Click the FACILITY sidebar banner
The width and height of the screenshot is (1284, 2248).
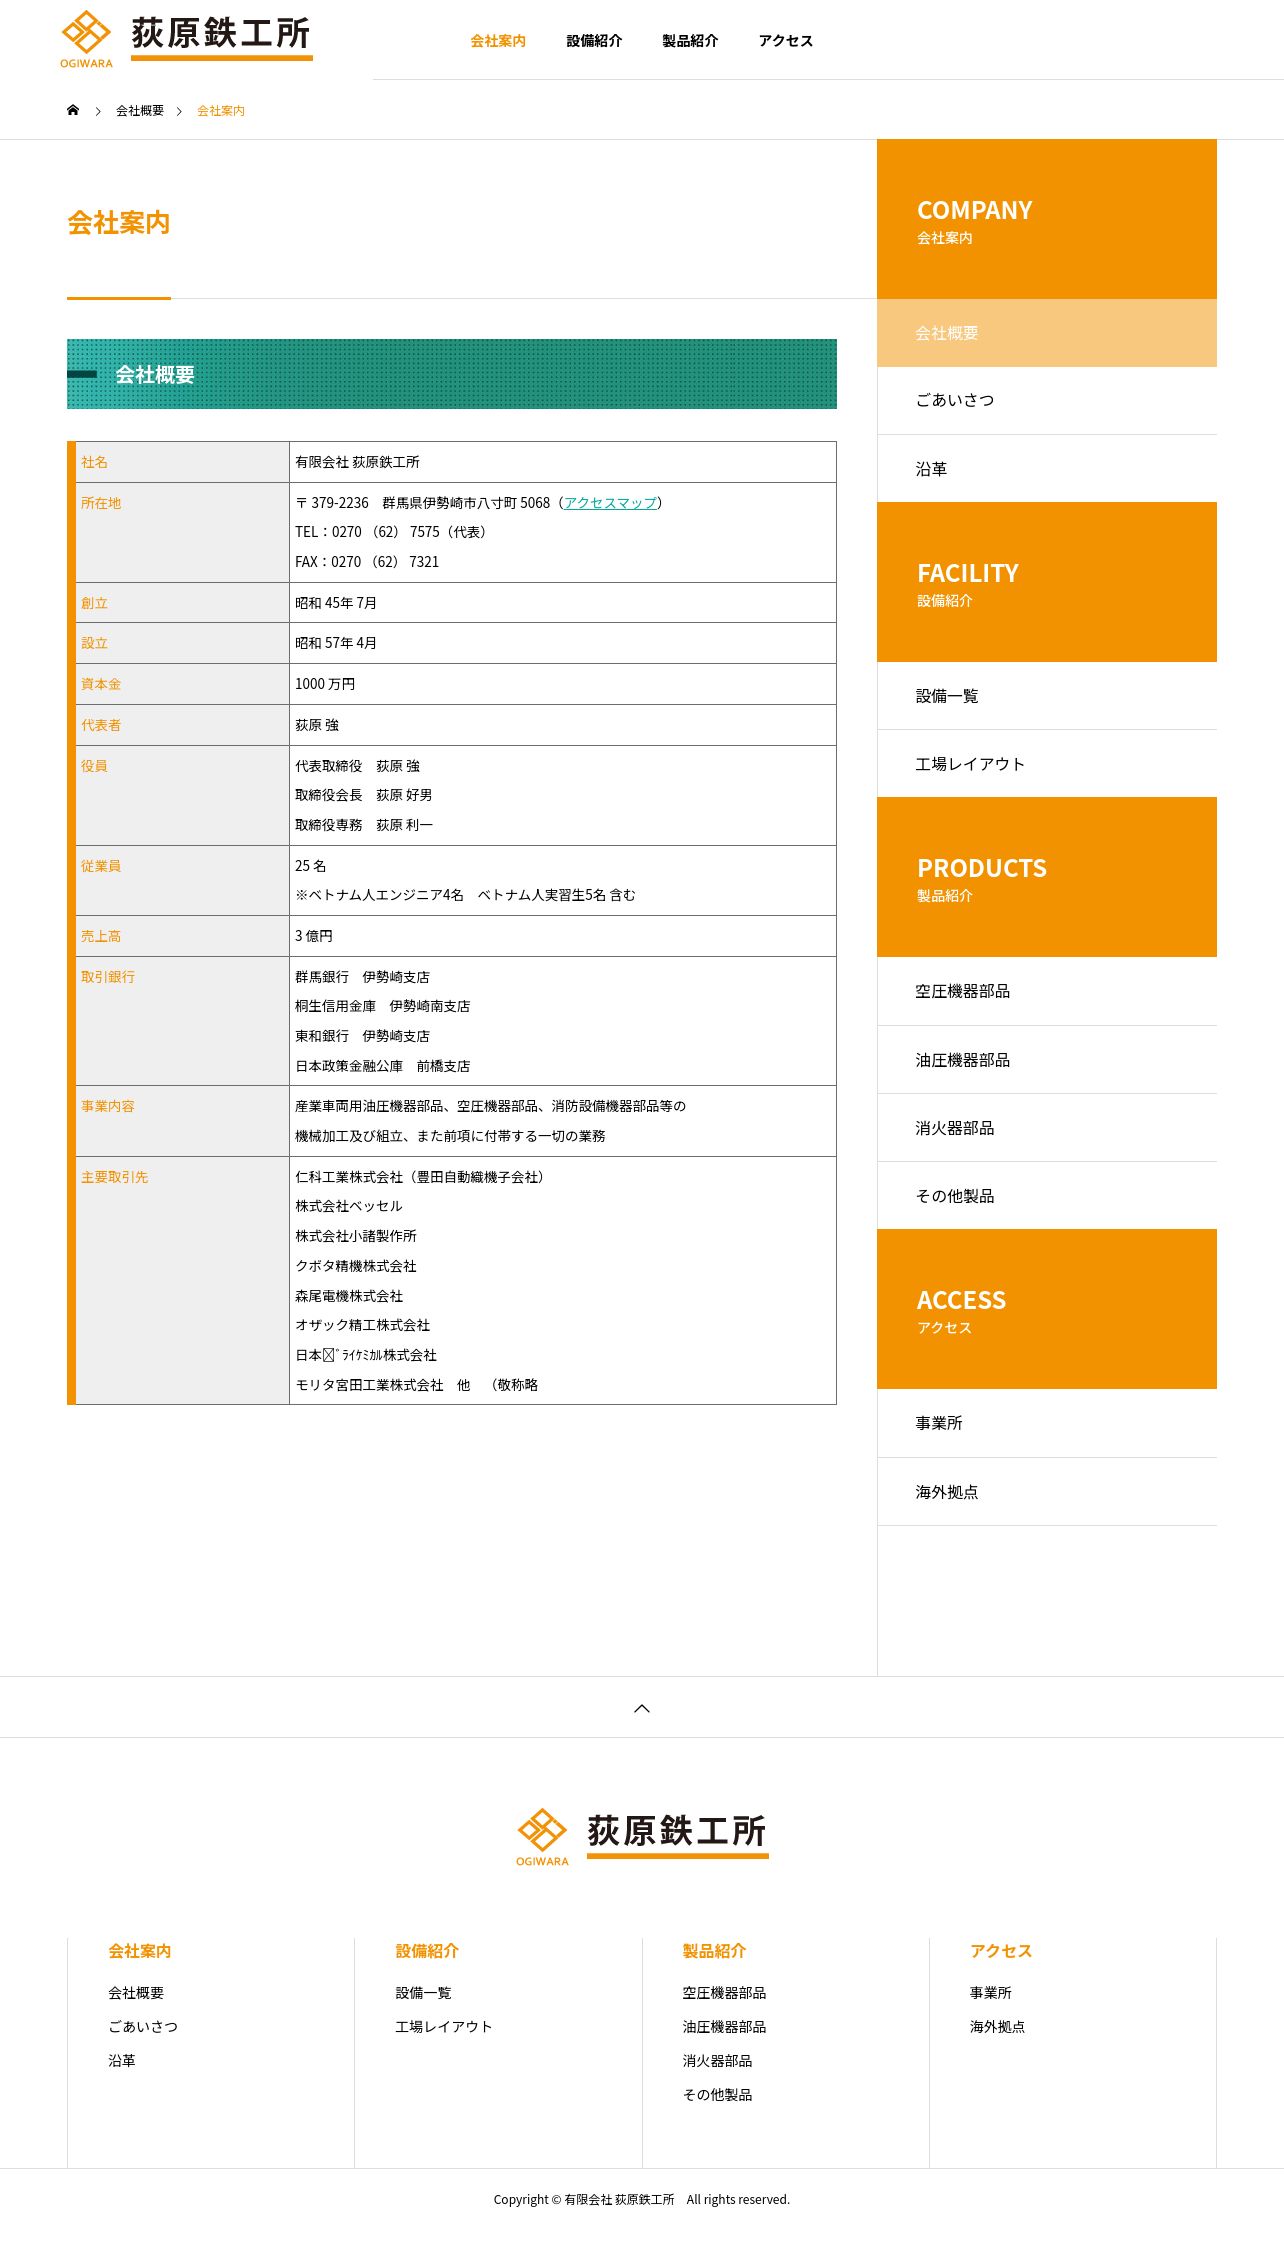pyautogui.click(x=1047, y=582)
